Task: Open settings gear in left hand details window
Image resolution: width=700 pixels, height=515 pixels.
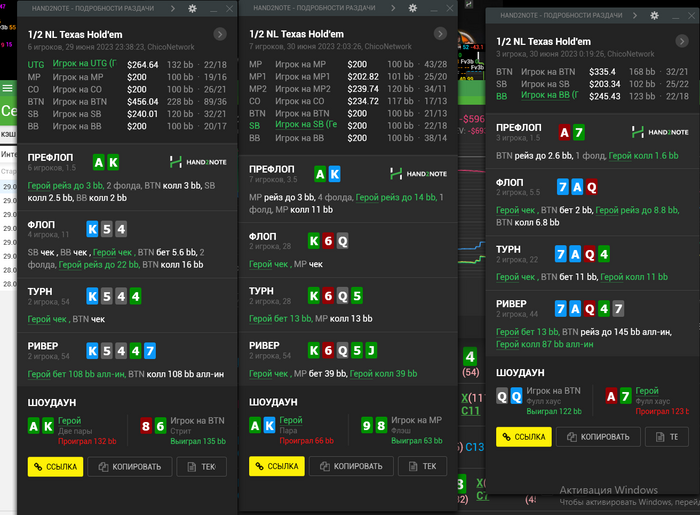Action: pyautogui.click(x=192, y=8)
